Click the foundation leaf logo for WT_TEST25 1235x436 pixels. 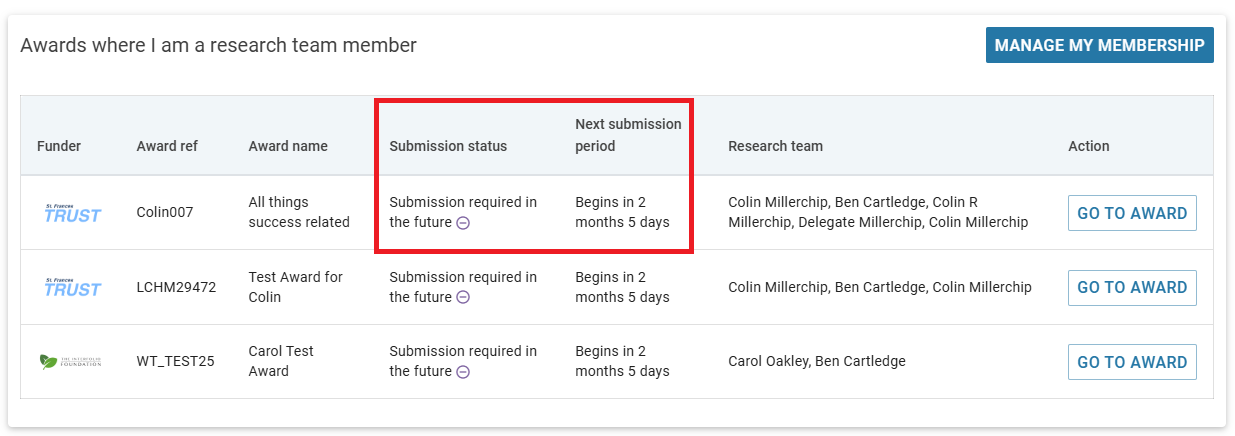pyautogui.click(x=71, y=362)
